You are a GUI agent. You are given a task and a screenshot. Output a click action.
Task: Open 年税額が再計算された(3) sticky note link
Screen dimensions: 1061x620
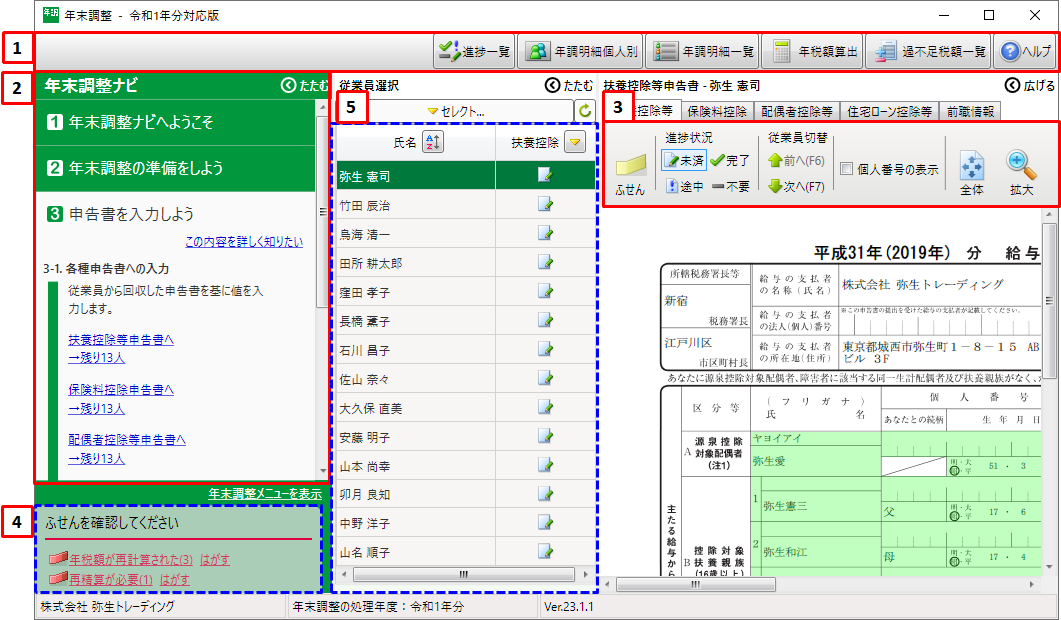[x=131, y=560]
